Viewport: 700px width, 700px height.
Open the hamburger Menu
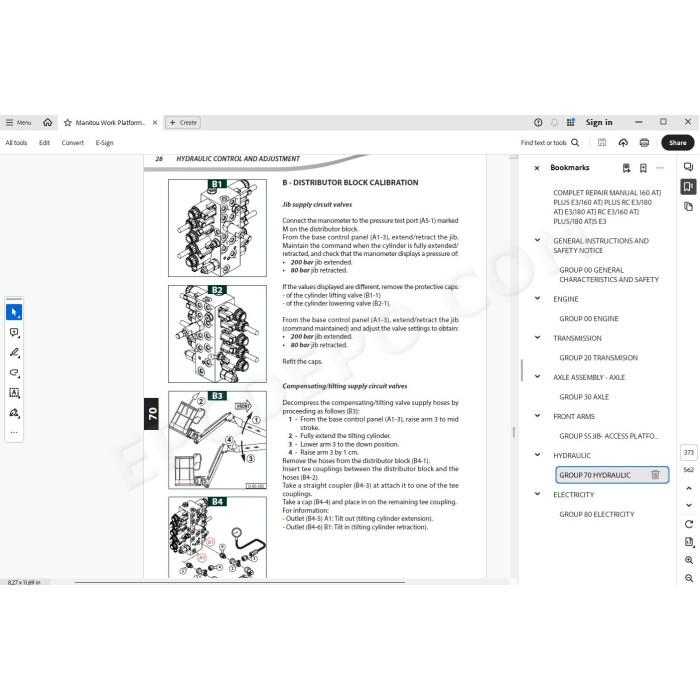[x=18, y=122]
